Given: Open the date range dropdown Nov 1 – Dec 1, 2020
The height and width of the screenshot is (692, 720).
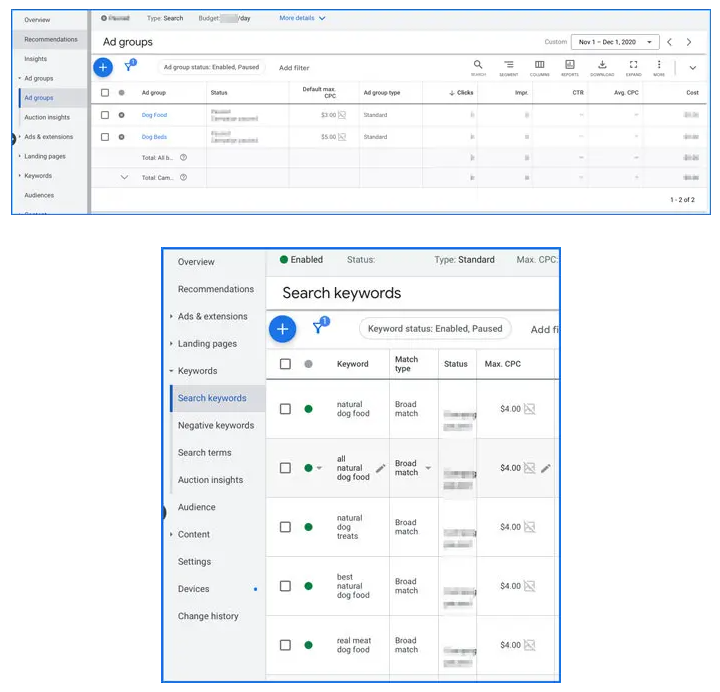Looking at the screenshot, I should 614,42.
